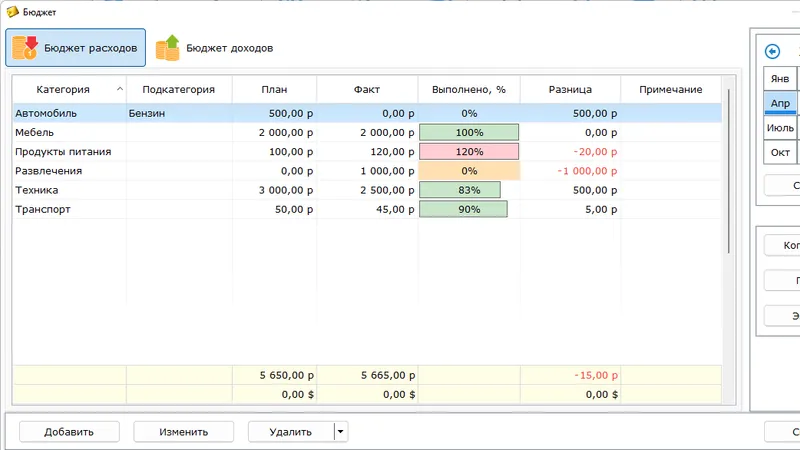Pick the Окт month cell
Screen dimensions: 800x450
click(x=780, y=153)
